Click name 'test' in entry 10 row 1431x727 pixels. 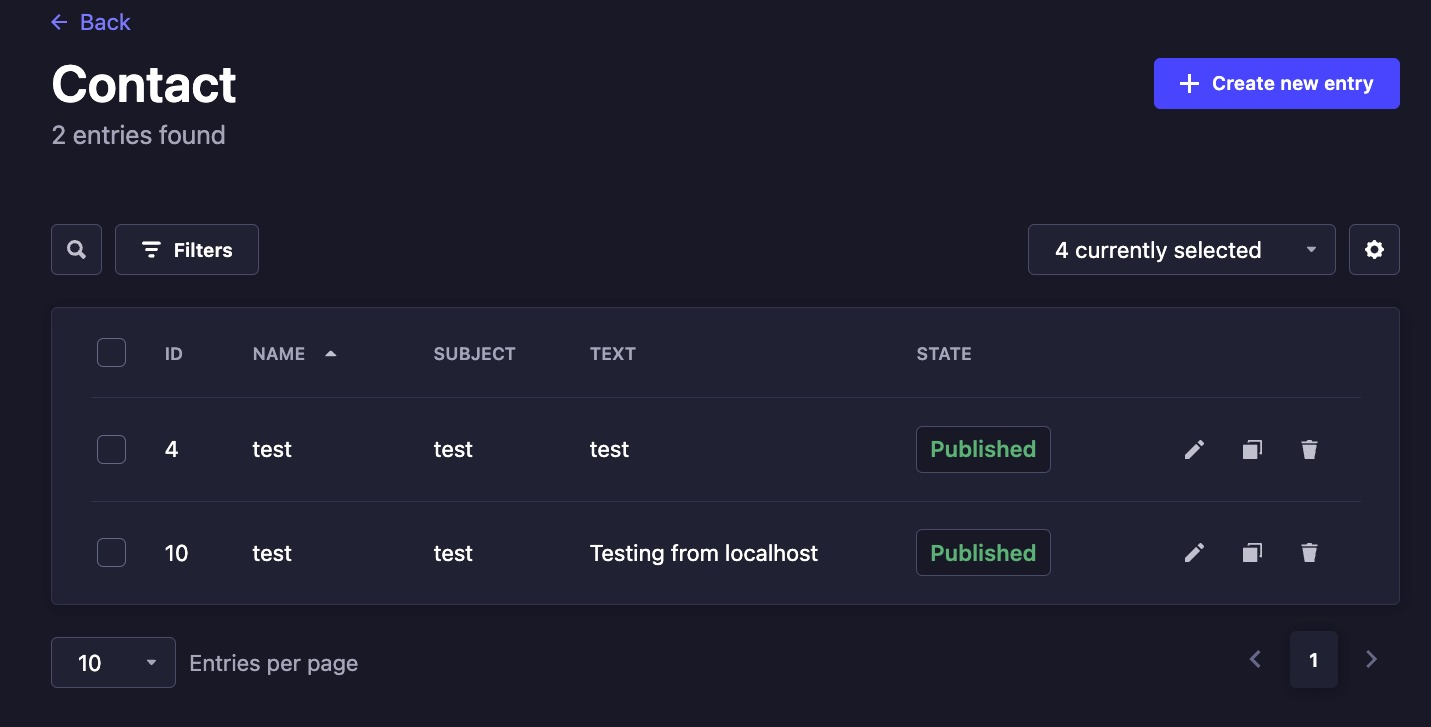click(272, 553)
